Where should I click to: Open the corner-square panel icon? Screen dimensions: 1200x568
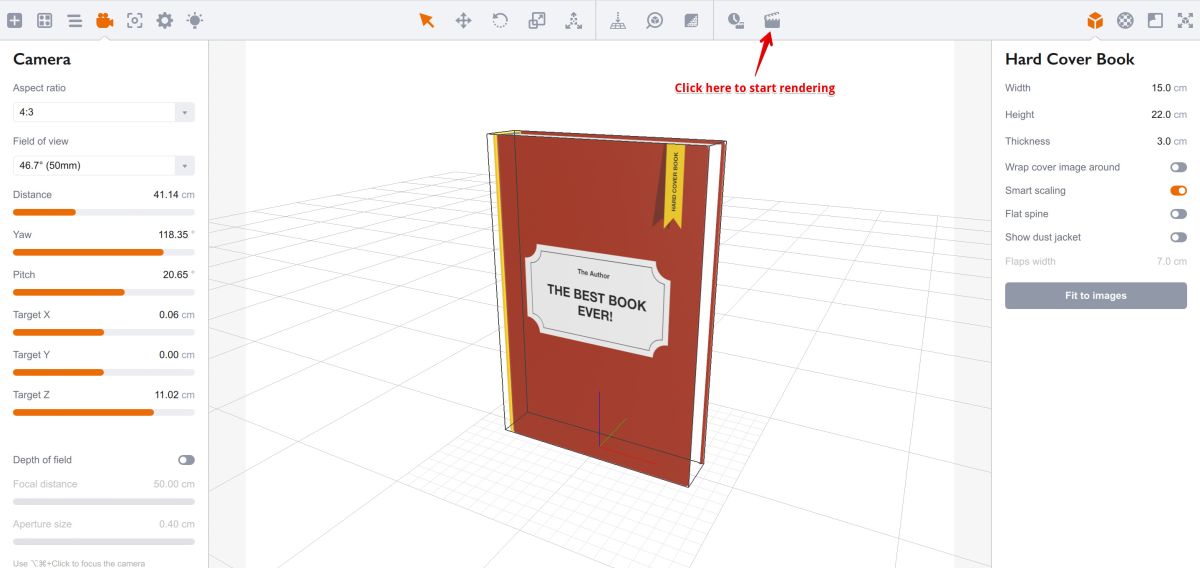[1155, 20]
